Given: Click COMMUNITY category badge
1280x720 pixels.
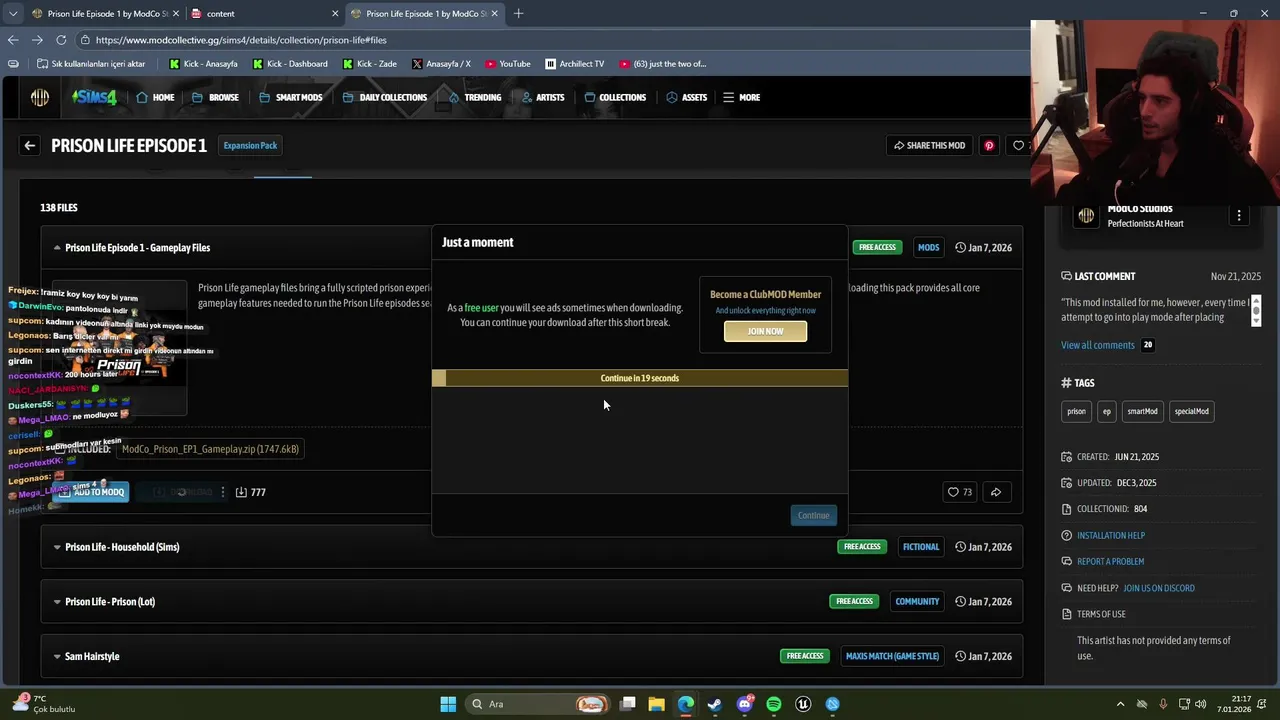Looking at the screenshot, I should click(917, 602).
